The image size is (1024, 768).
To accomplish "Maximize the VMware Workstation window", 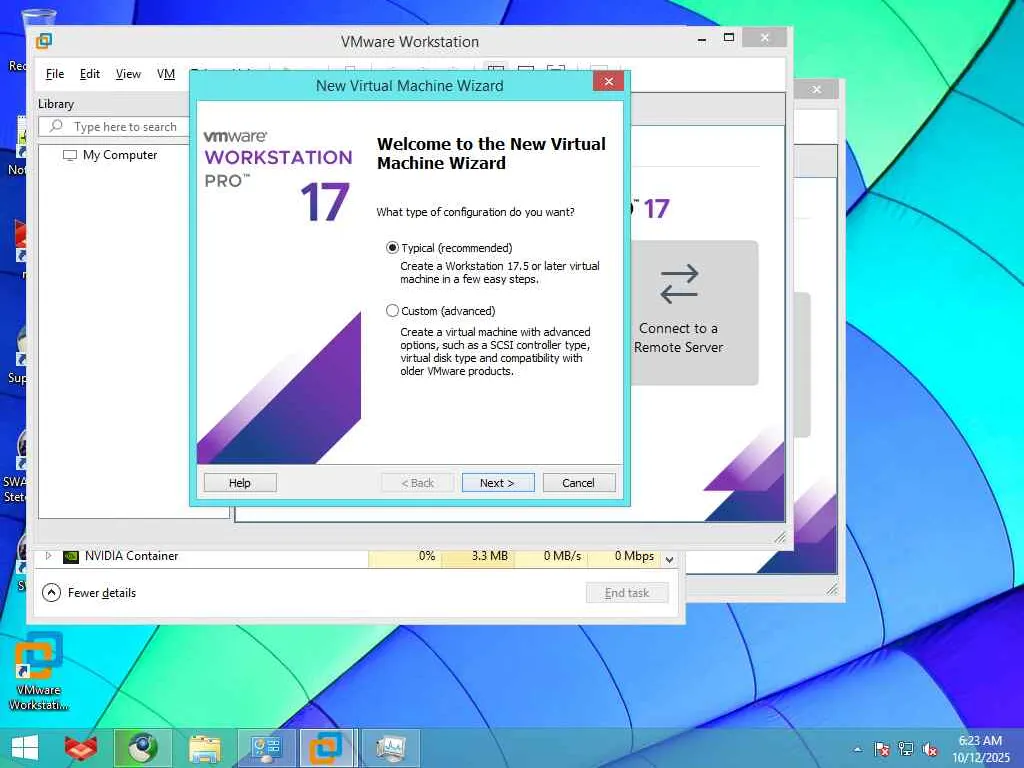I will coord(729,38).
